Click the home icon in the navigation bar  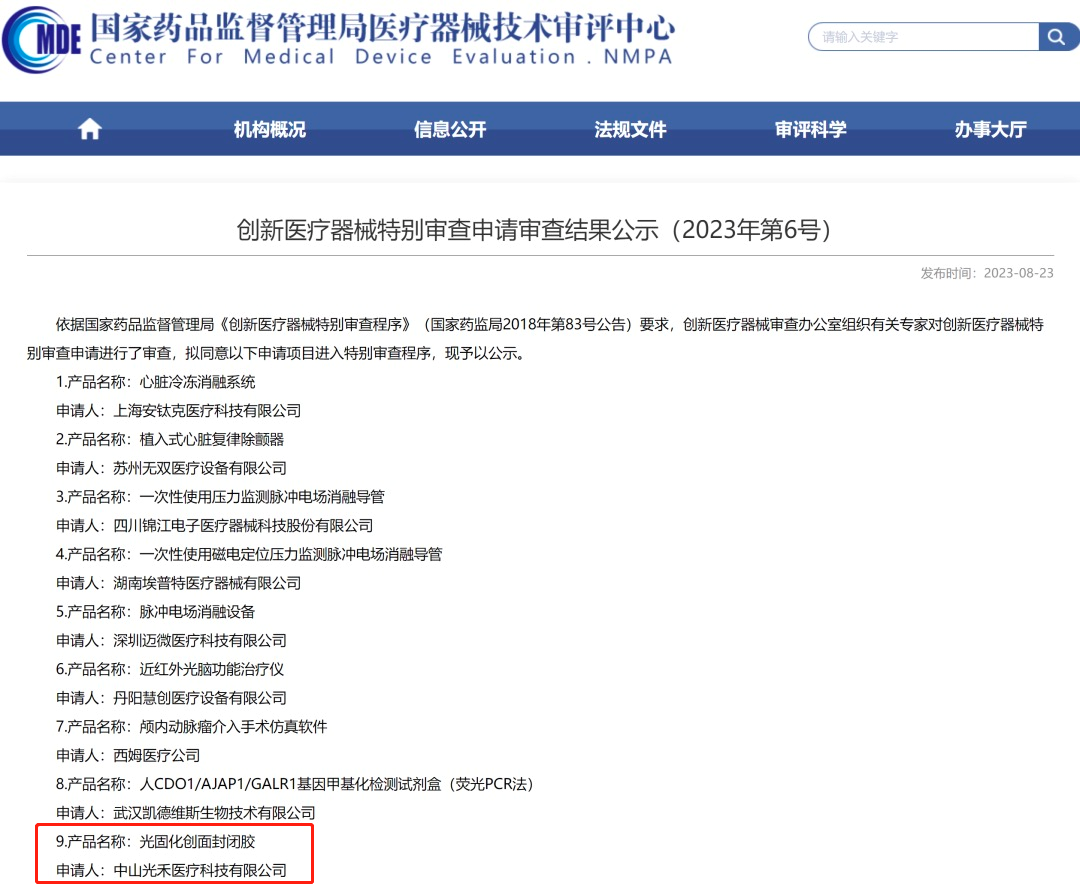[89, 128]
